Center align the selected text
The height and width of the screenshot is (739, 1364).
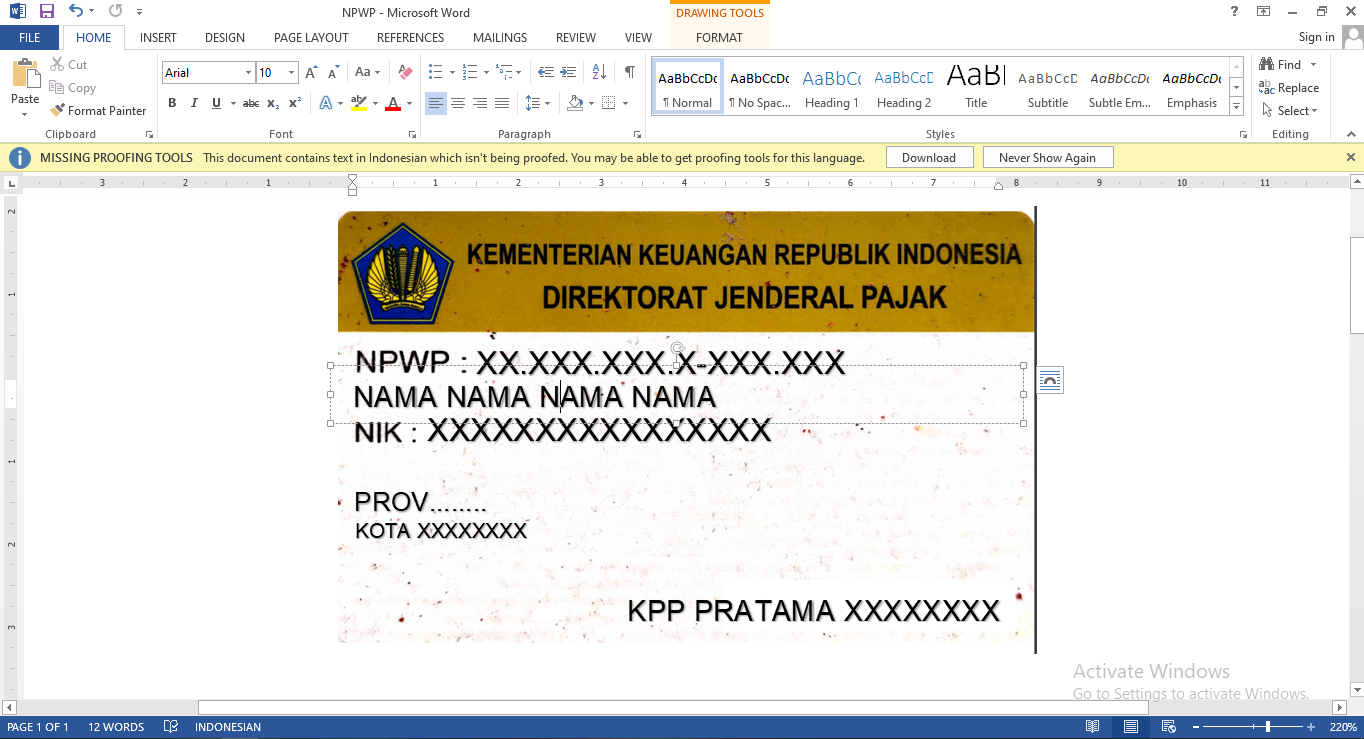tap(457, 103)
